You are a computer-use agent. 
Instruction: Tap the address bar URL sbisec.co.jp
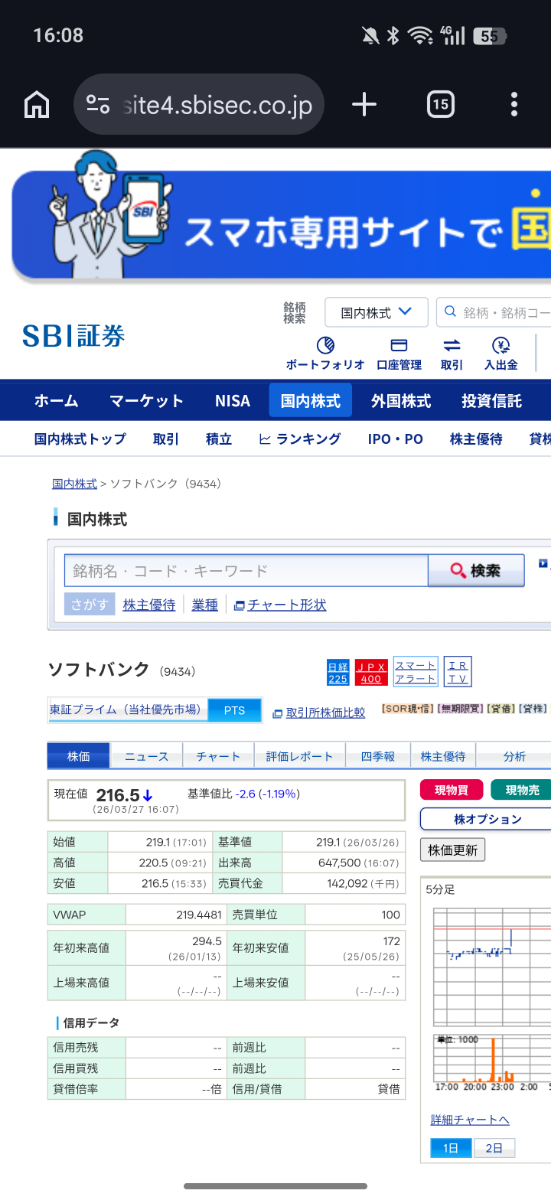pos(216,104)
